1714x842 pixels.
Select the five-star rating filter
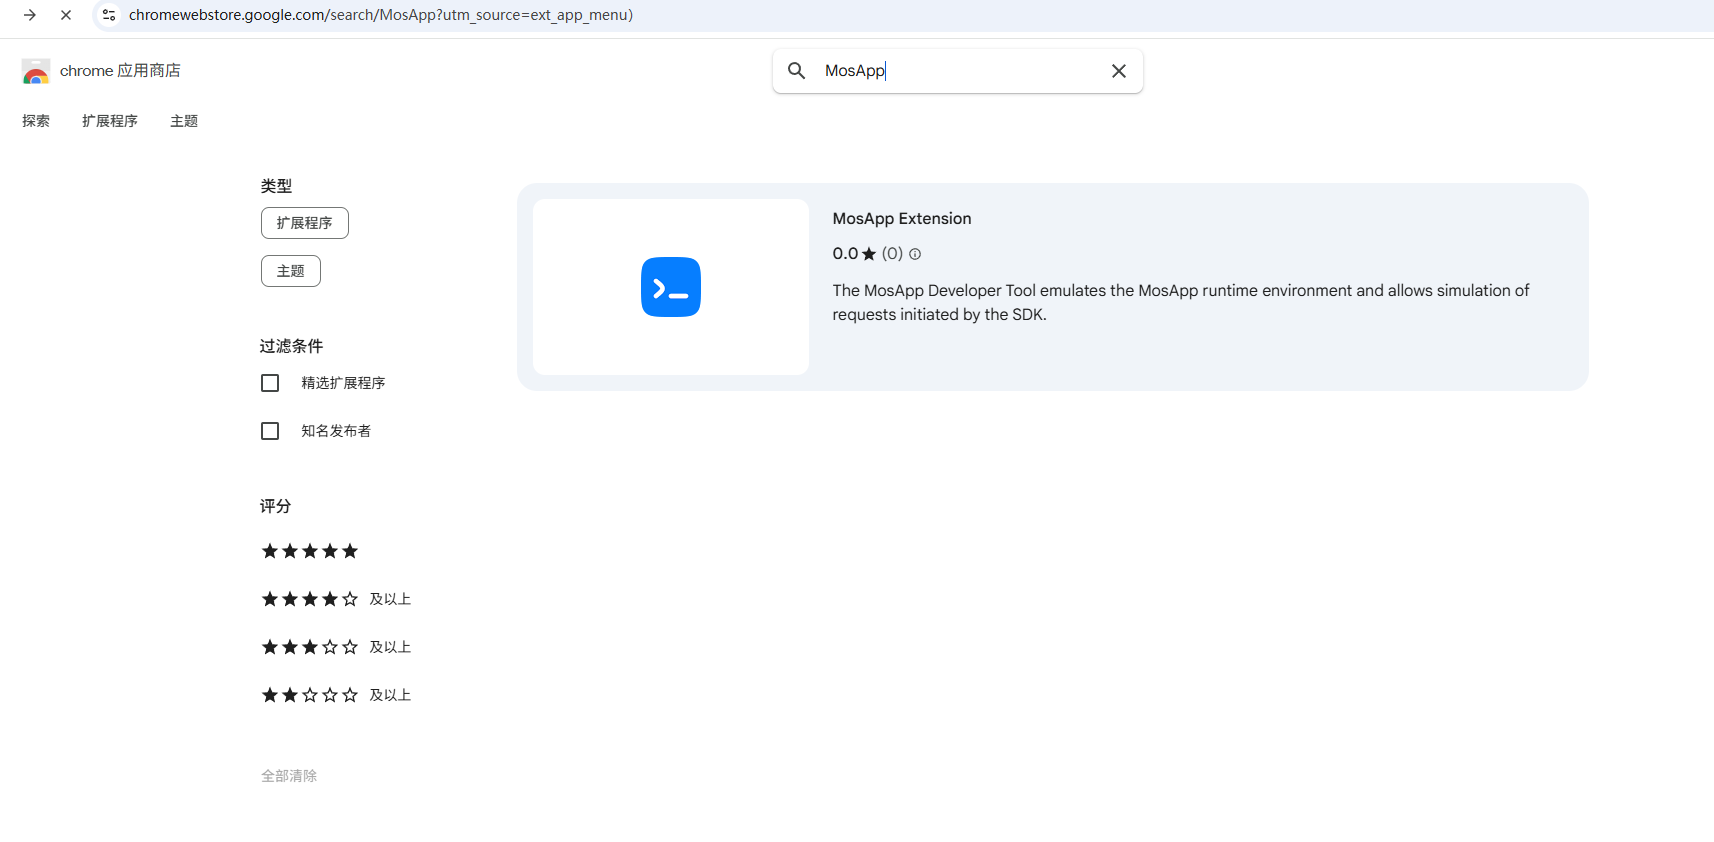tap(310, 551)
